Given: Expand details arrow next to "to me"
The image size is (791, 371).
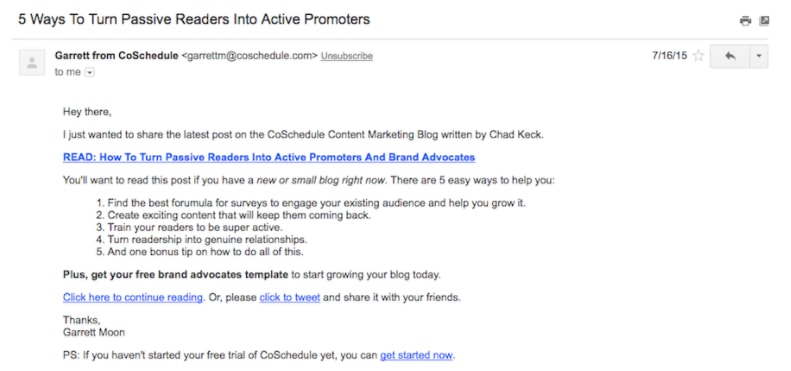Looking at the screenshot, I should coord(89,73).
